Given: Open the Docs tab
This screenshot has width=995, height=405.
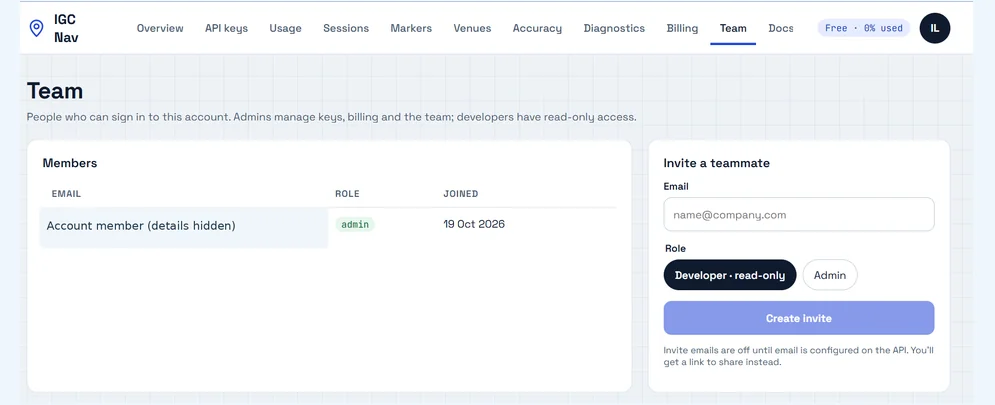Looking at the screenshot, I should (x=781, y=28).
